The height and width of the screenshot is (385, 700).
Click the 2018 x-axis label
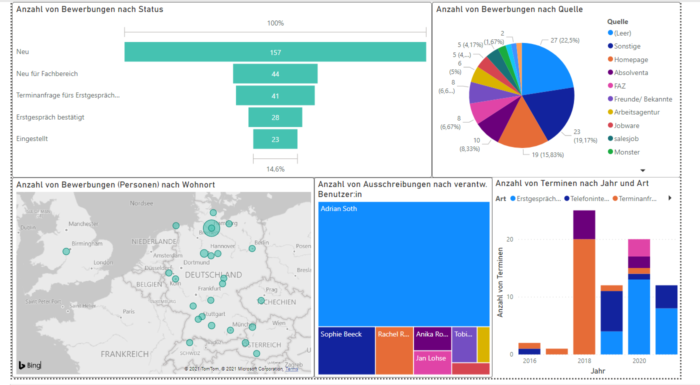pos(584,361)
